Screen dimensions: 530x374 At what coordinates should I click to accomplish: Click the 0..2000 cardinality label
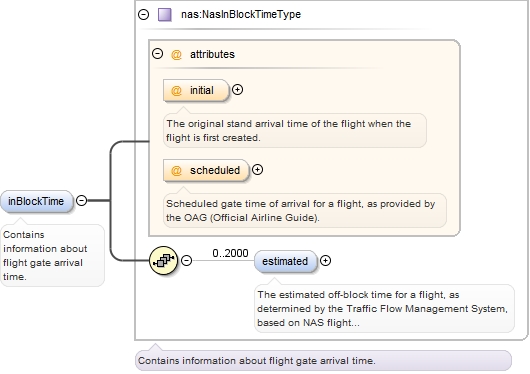click(231, 253)
